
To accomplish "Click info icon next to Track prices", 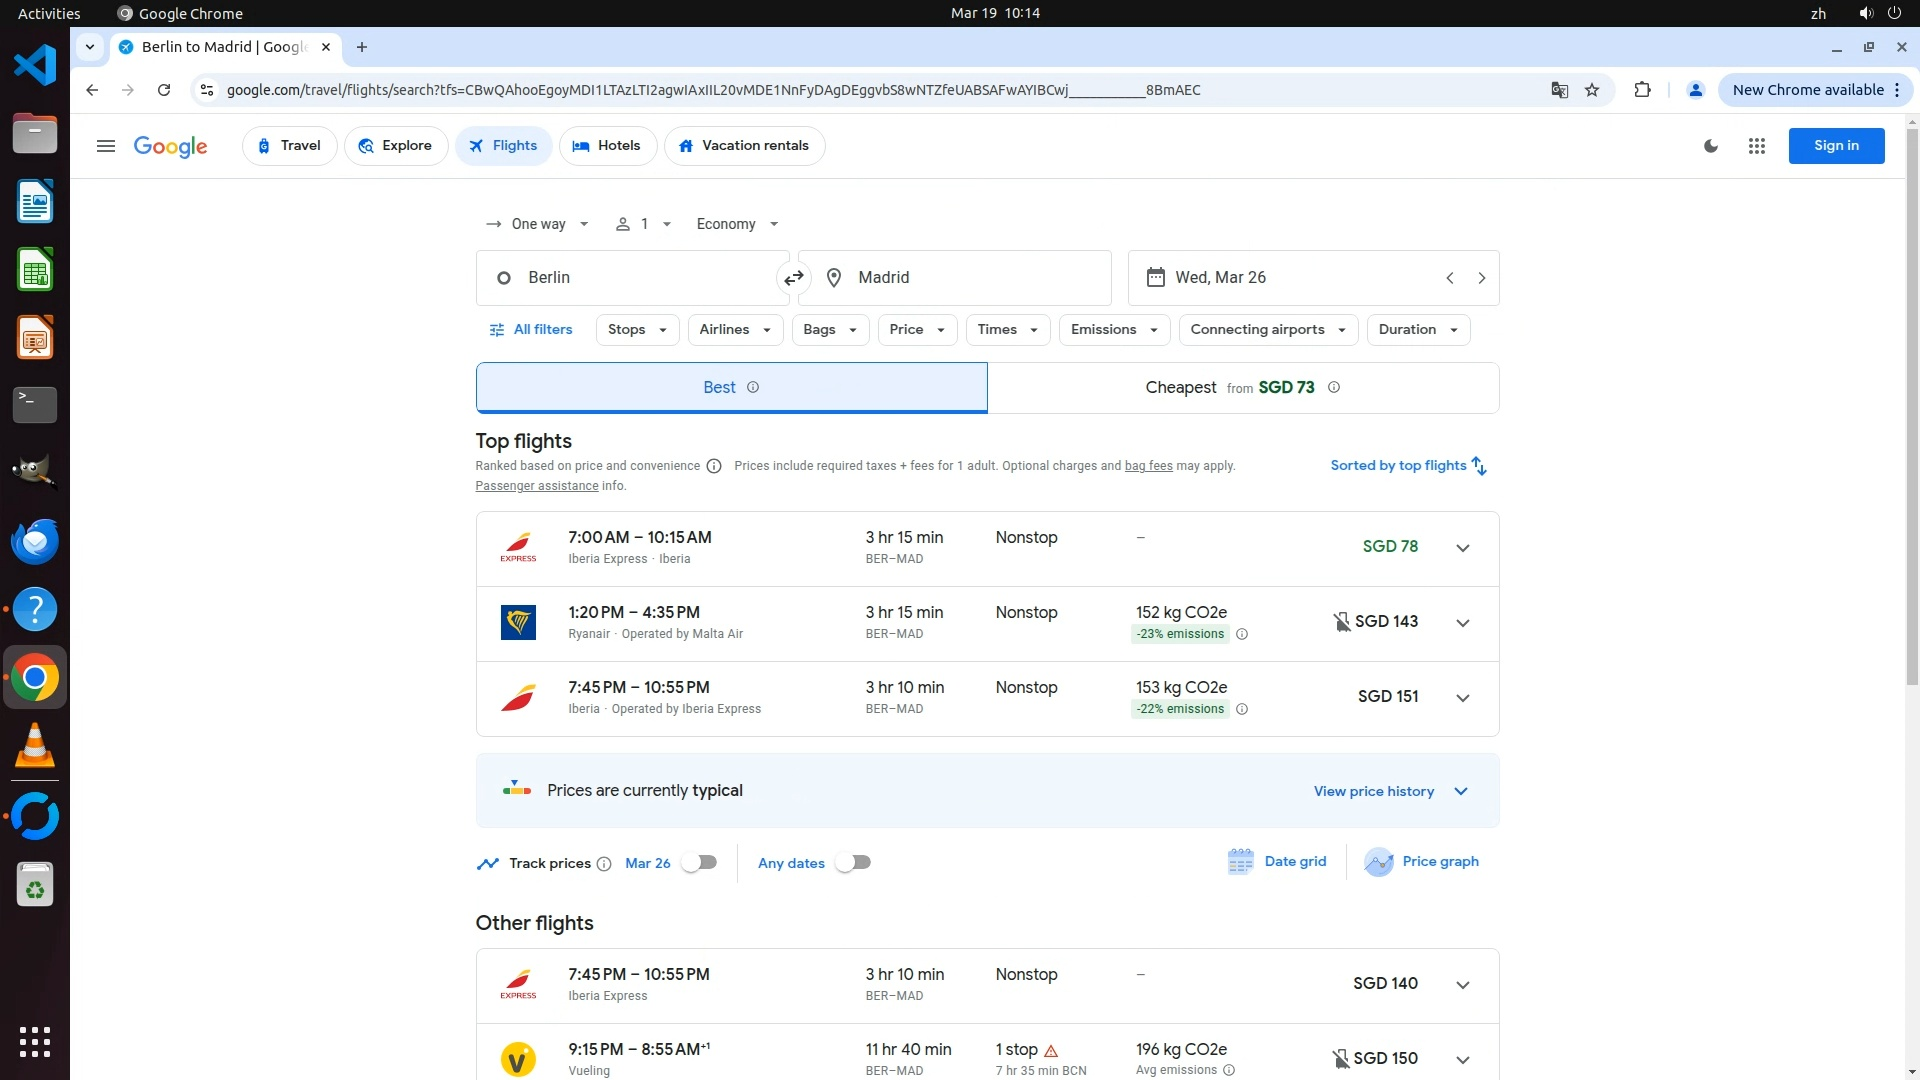I will (604, 864).
